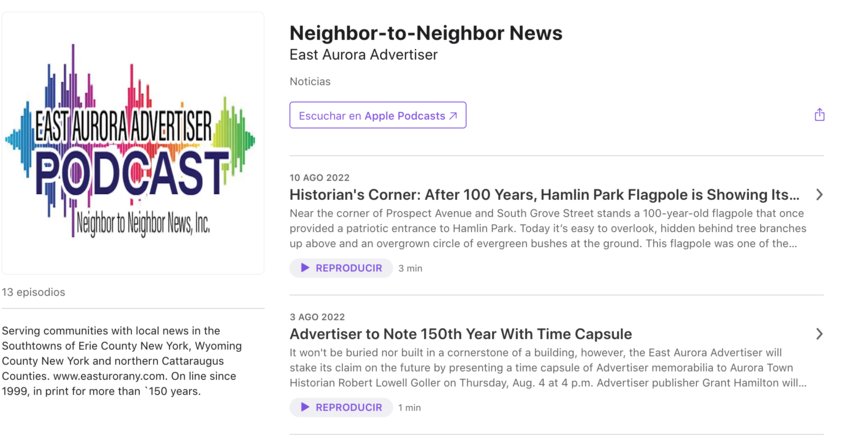Expand Historian's Corner episode chevron

click(x=819, y=195)
